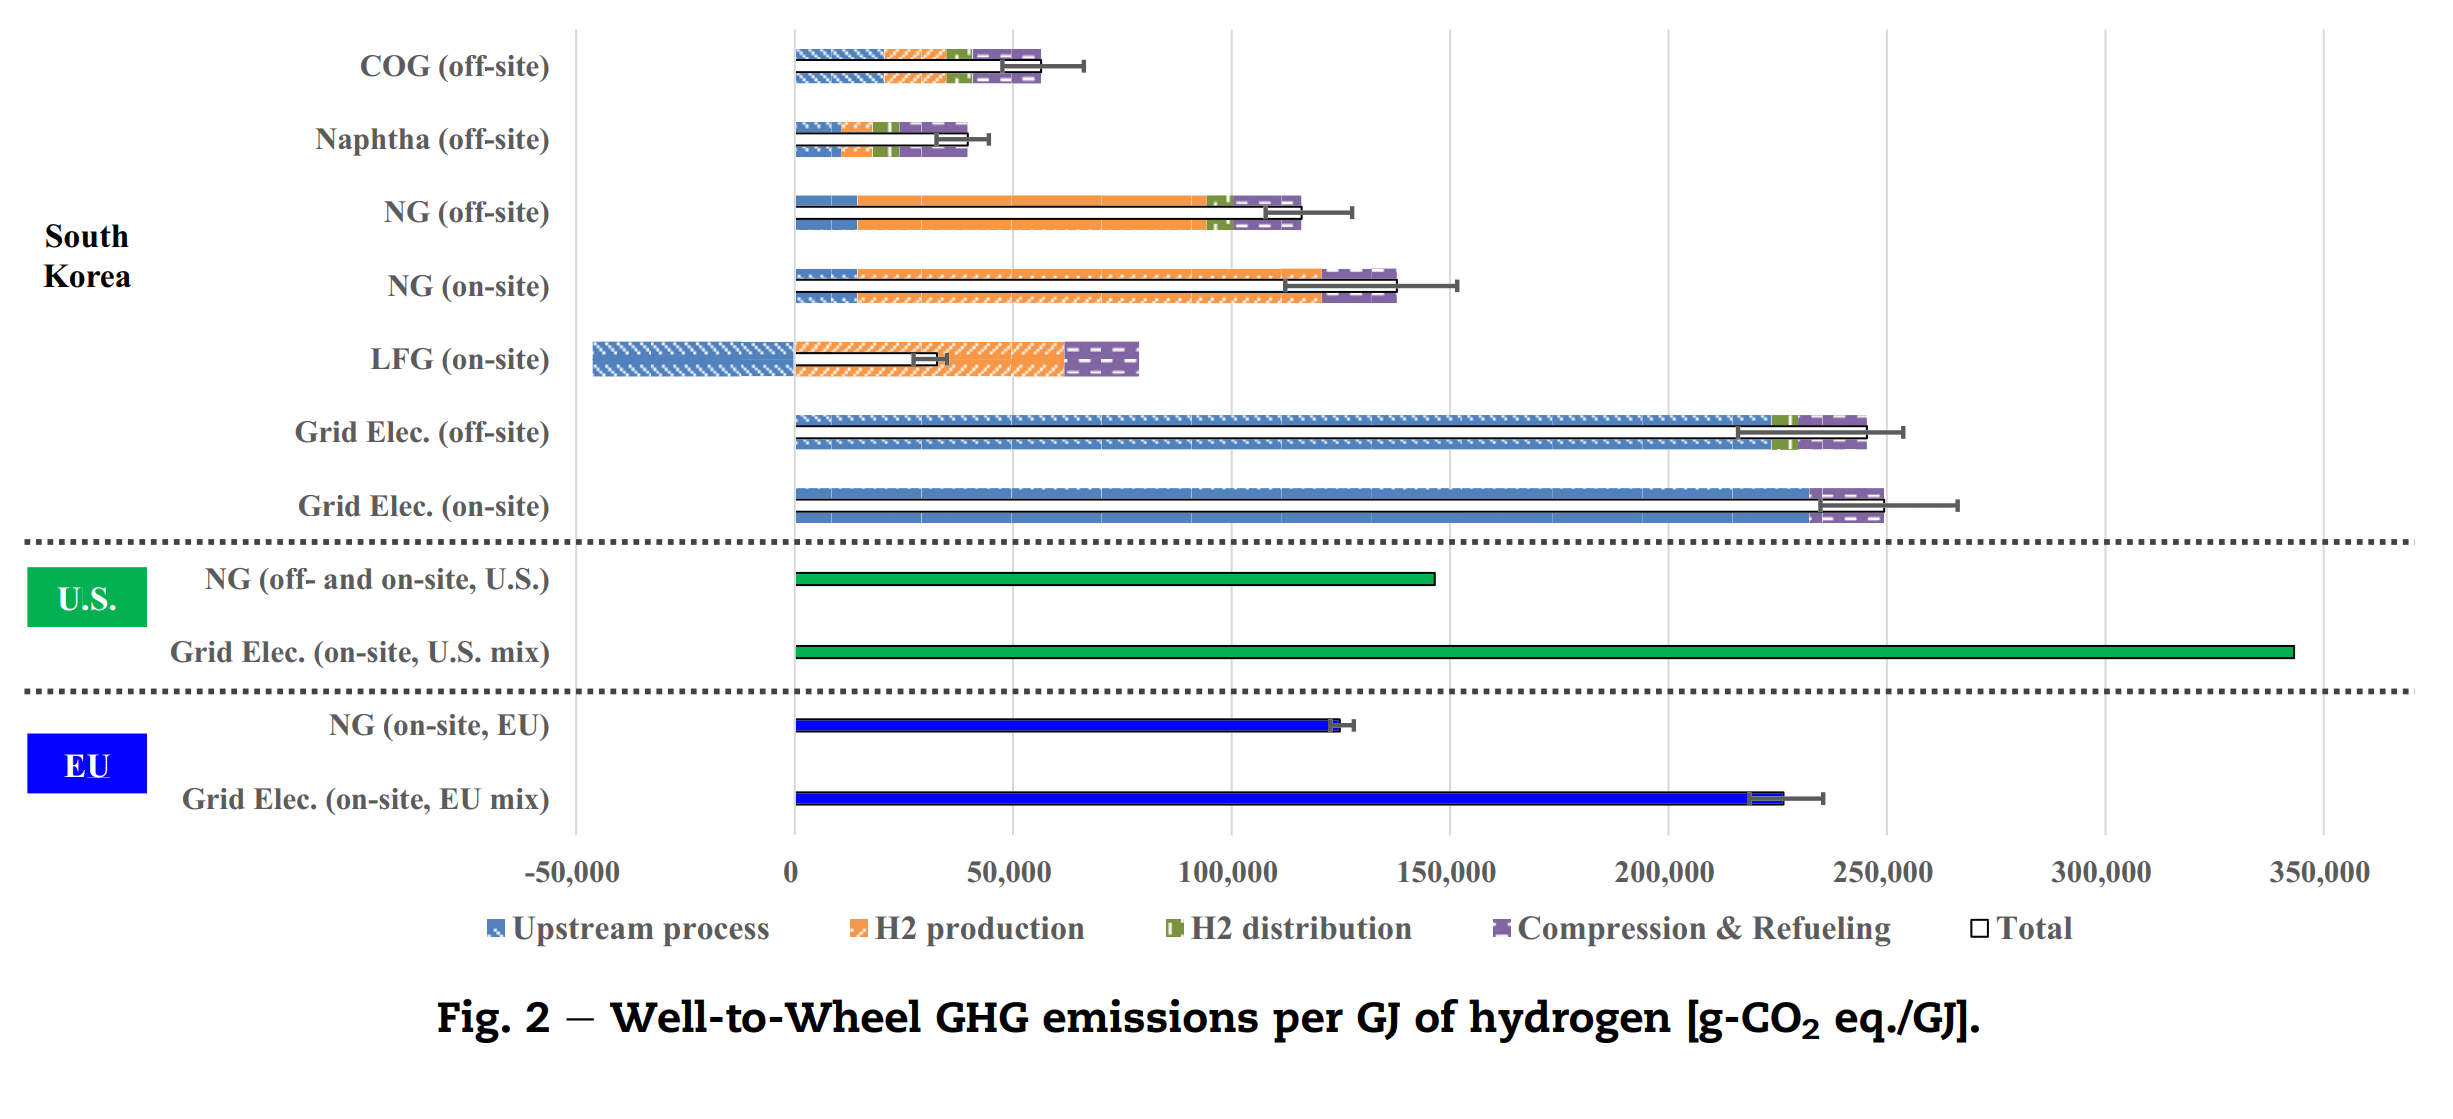Click the Fig. 2 caption text

[x=1208, y=1019]
